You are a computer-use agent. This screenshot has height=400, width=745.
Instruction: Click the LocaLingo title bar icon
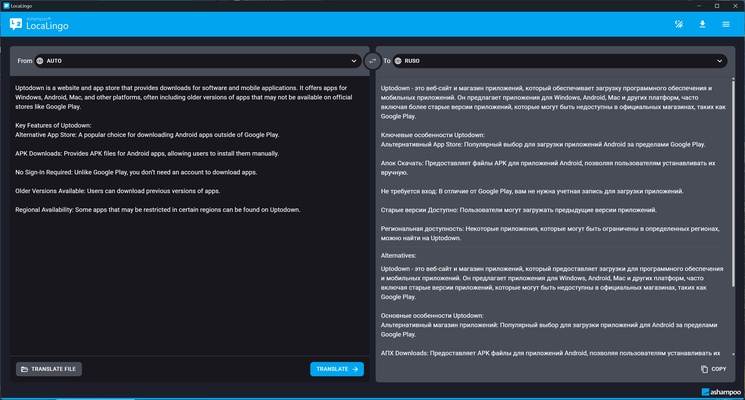(x=7, y=5)
